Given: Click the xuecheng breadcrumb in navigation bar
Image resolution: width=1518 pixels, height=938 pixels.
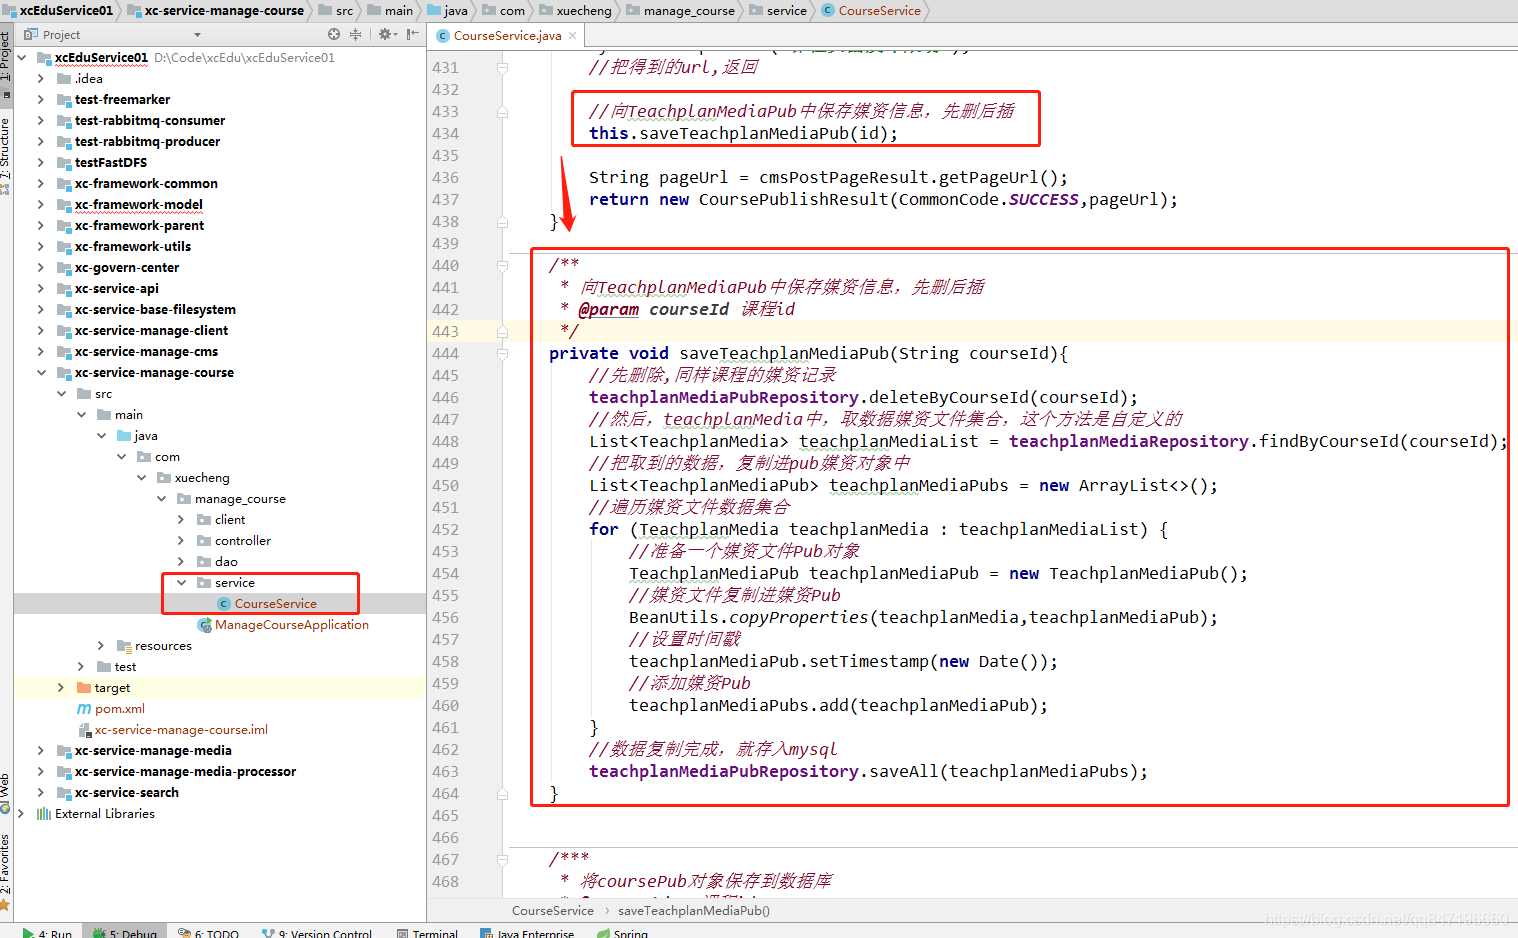Looking at the screenshot, I should (576, 10).
